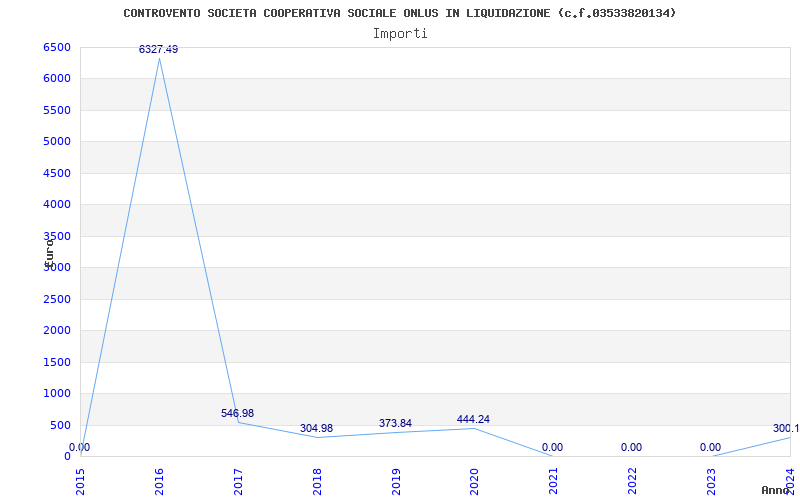Click y-axis value 4500
The height and width of the screenshot is (500, 800).
point(57,173)
